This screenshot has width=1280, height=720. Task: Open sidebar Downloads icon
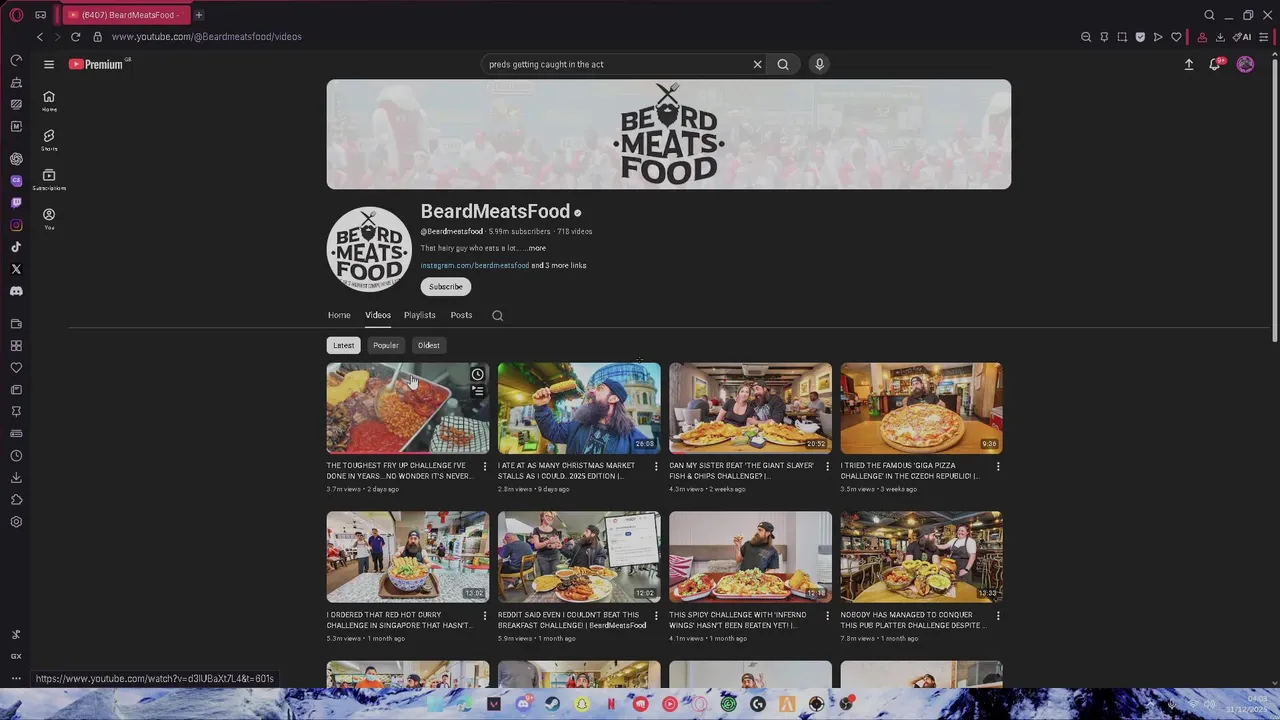16,478
